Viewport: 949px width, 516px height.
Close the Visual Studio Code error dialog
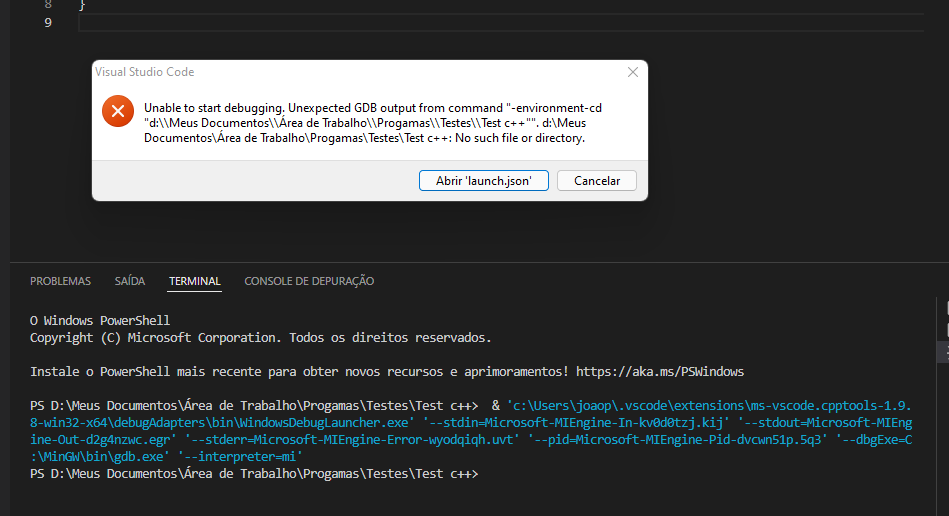(633, 72)
